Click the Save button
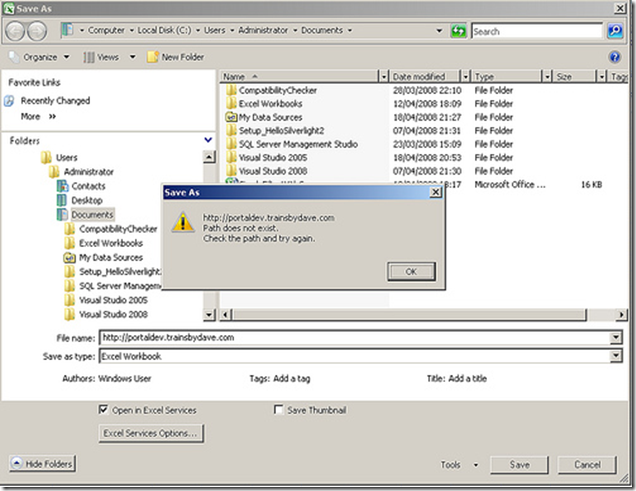Screen dimensions: 636x491 coord(519,465)
